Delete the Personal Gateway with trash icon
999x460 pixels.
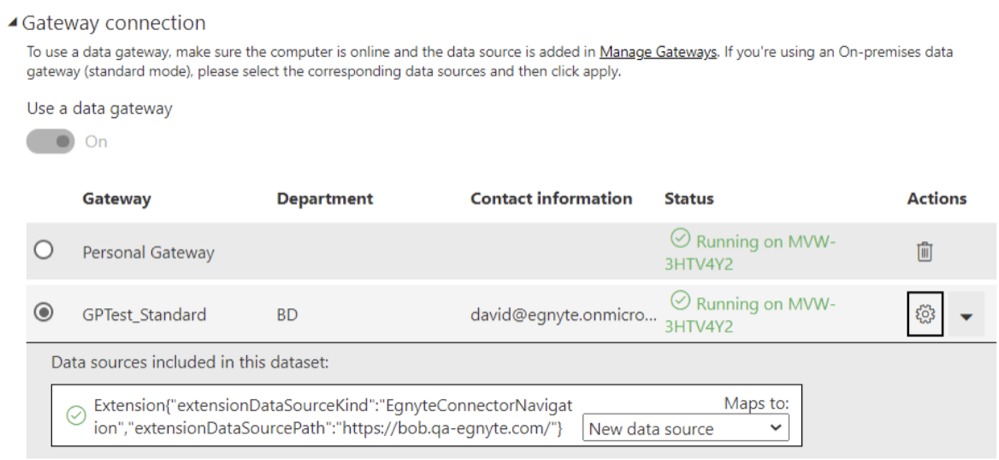point(924,252)
